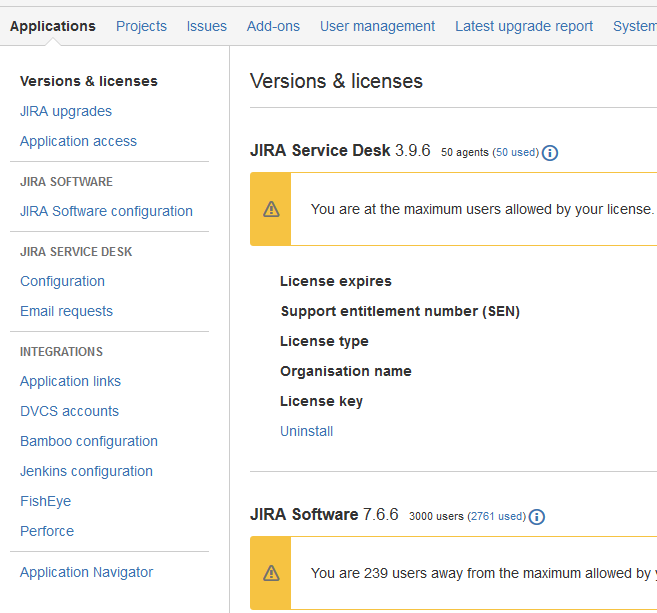Screen dimensions: 657x613
Task: Click the '(2761 used)' users link
Action: [497, 516]
